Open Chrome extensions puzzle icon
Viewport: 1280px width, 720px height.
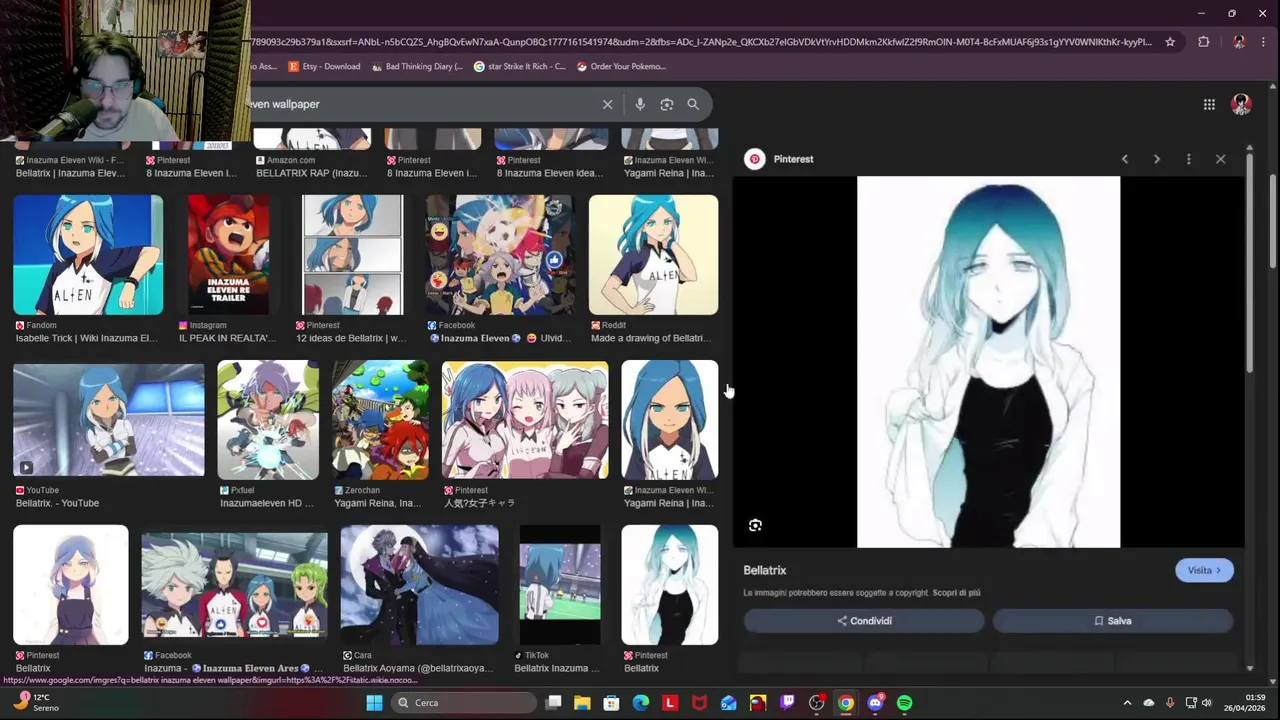[x=1204, y=42]
